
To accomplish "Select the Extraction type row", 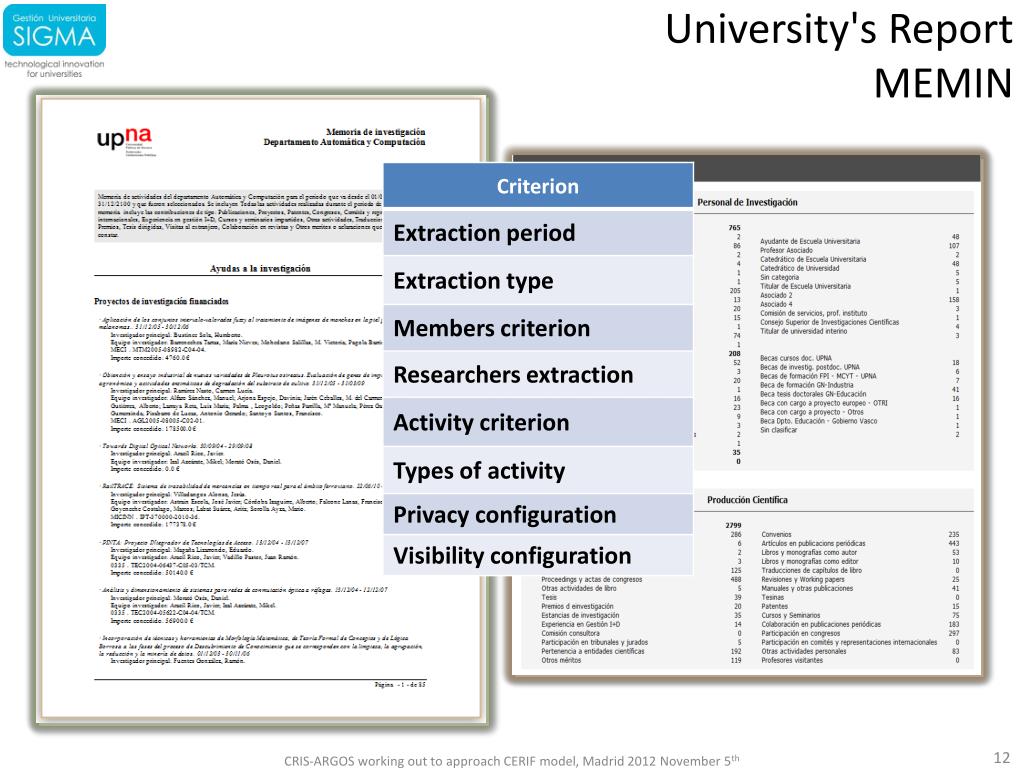I will tap(538, 281).
